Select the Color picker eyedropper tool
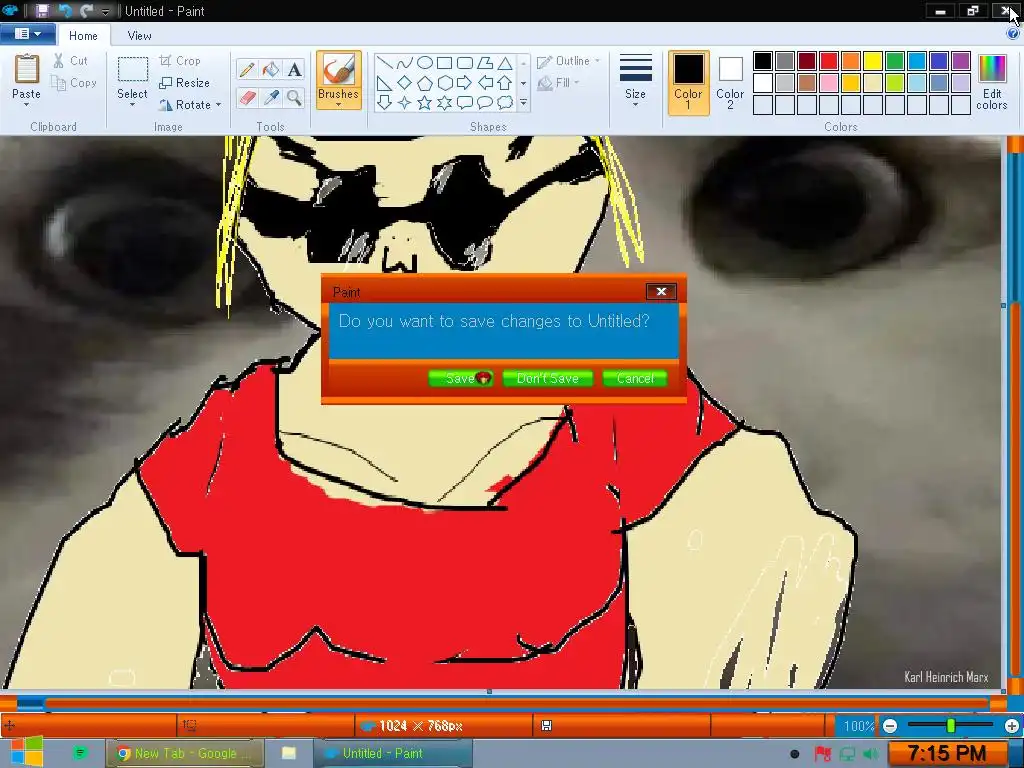Viewport: 1024px width, 768px height. (x=270, y=98)
